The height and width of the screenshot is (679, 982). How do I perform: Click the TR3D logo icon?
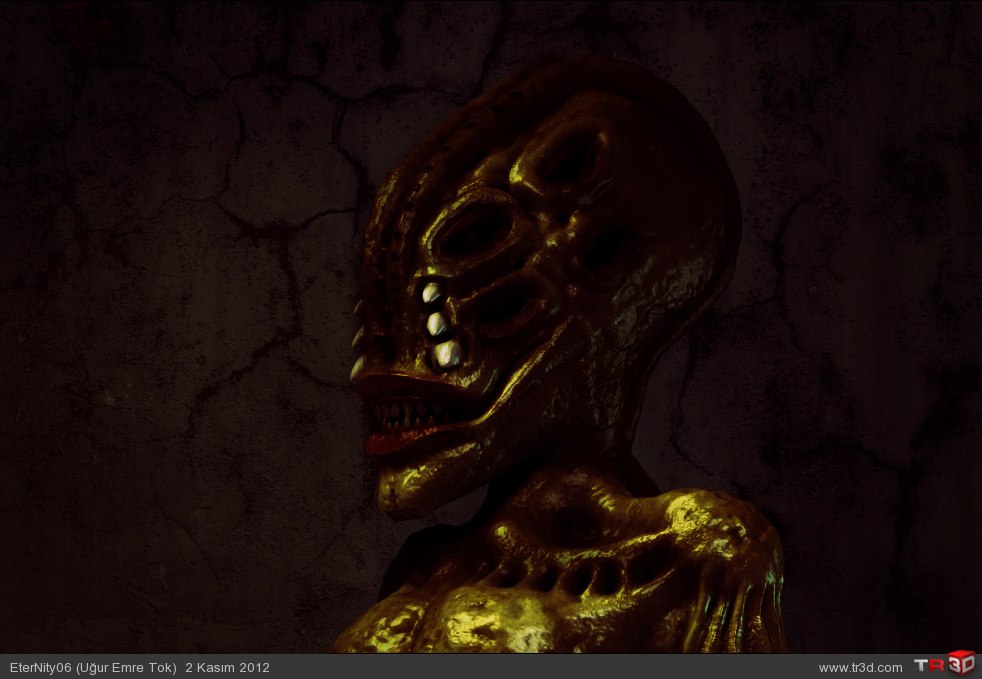pyautogui.click(x=944, y=664)
